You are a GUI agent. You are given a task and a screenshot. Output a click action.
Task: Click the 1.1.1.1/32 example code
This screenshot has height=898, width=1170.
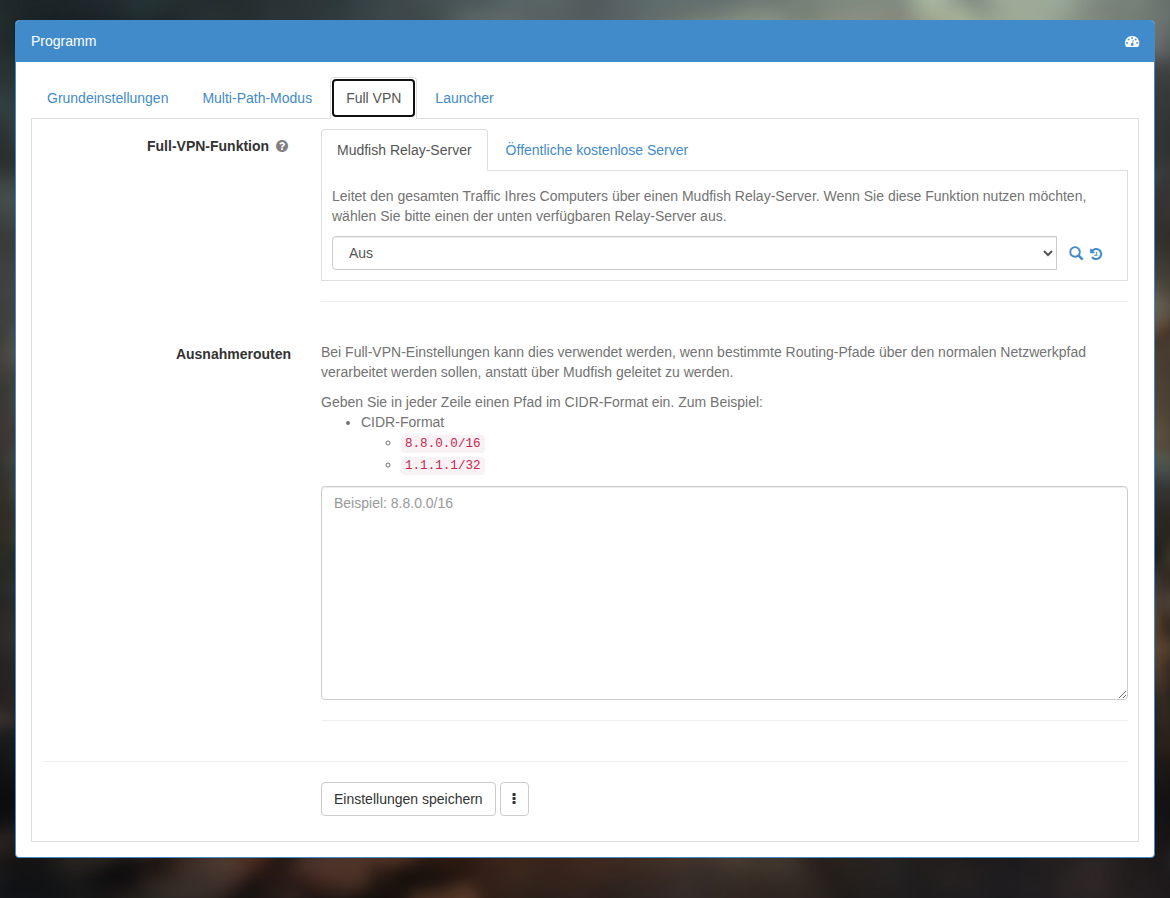pyautogui.click(x=442, y=465)
